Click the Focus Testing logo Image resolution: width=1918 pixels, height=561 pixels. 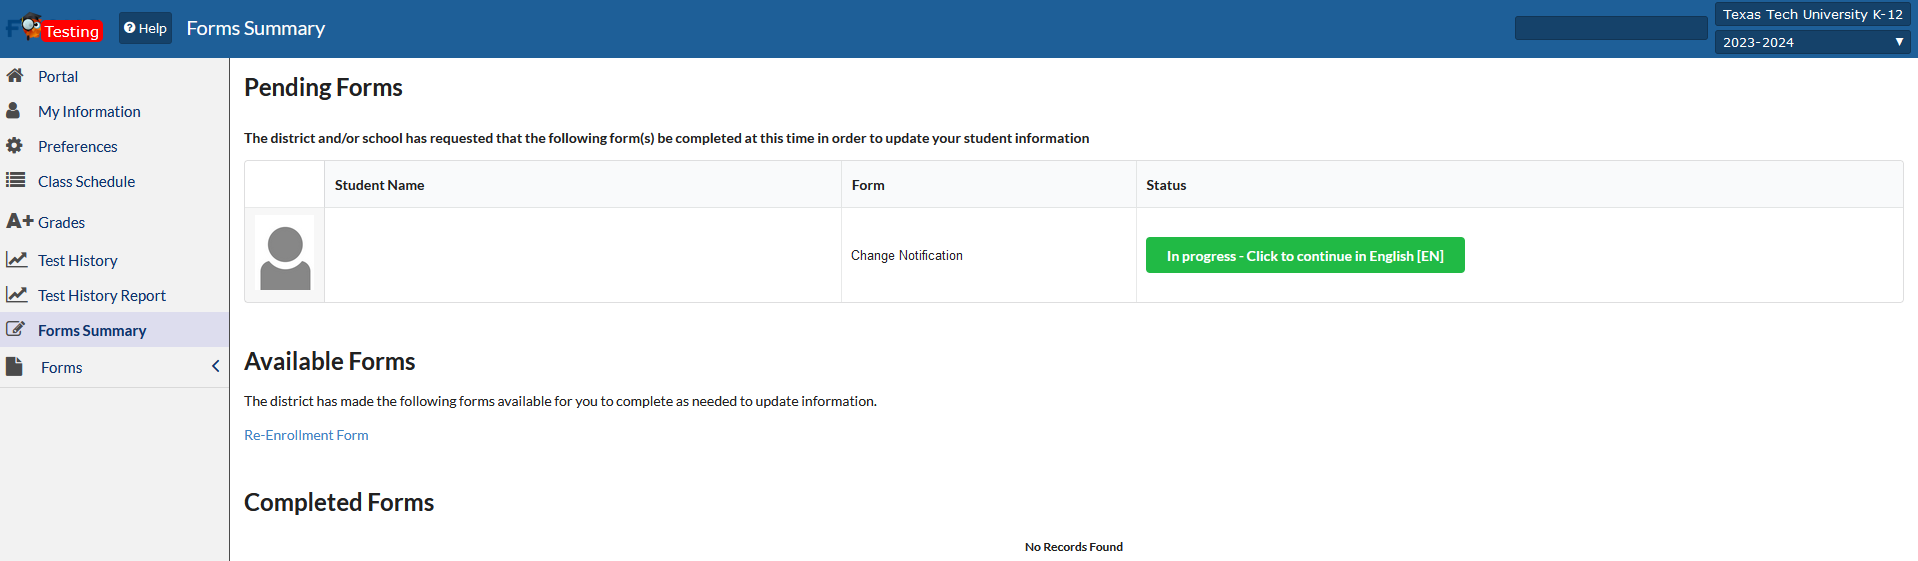54,28
